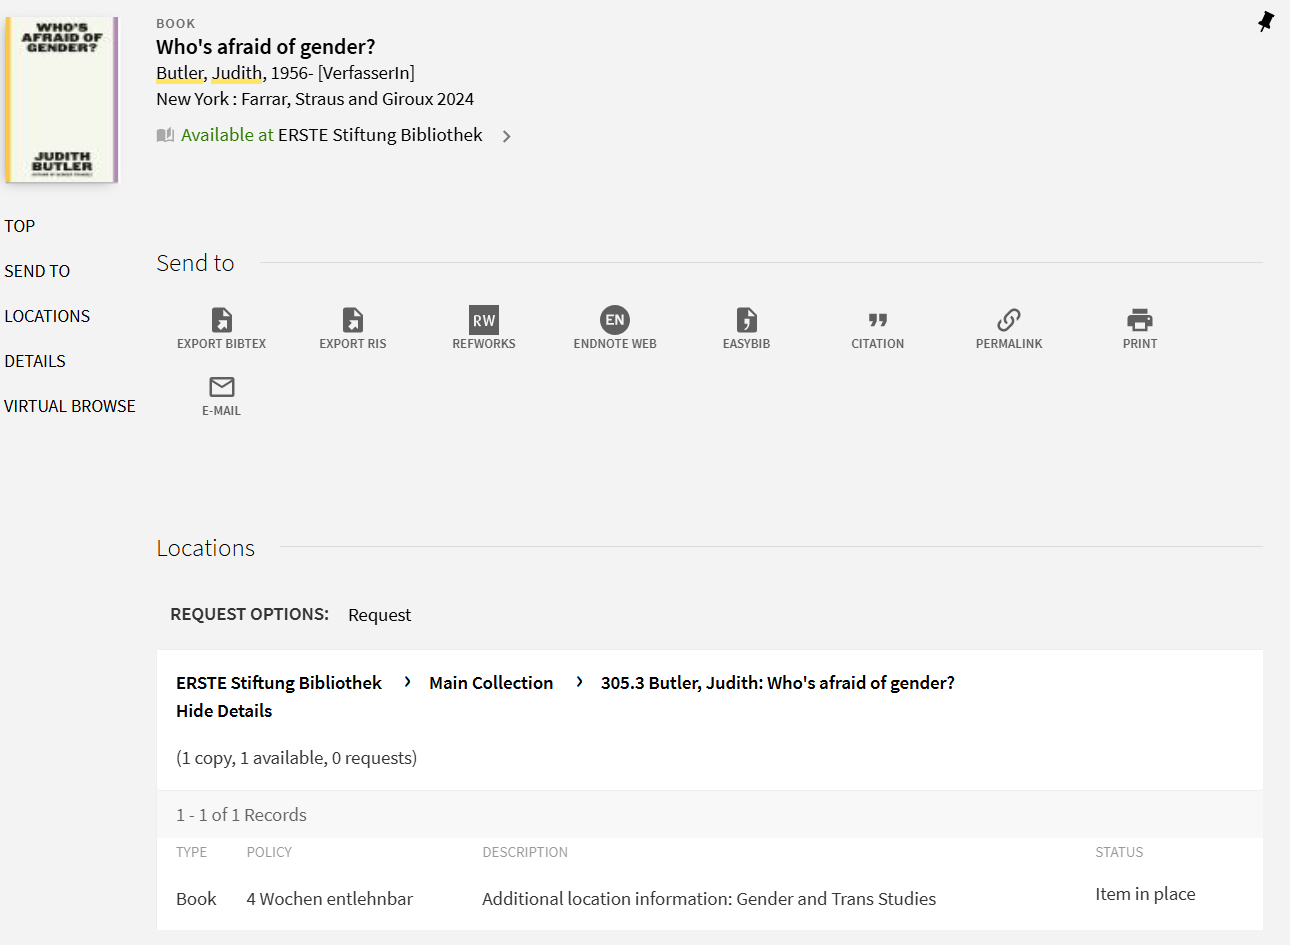1290x945 pixels.
Task: Click the 'Item in place' status
Action: 1145,894
